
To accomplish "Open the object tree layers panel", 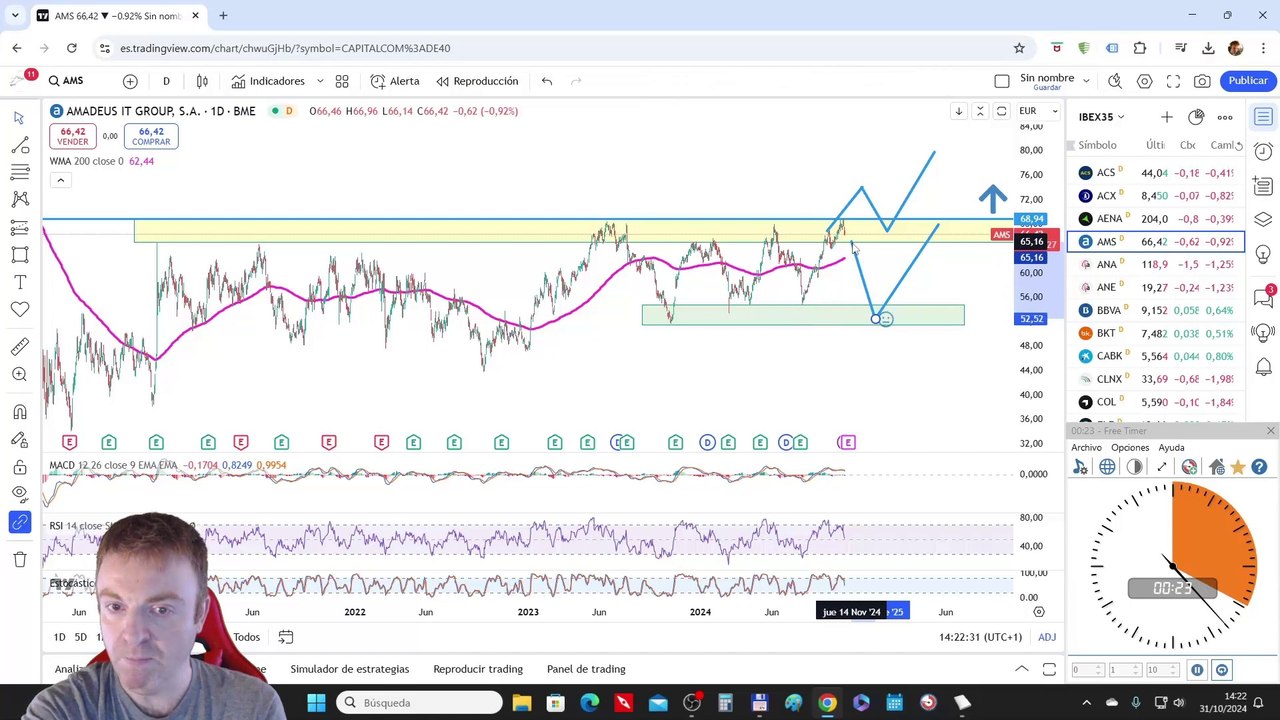I will pyautogui.click(x=1263, y=220).
